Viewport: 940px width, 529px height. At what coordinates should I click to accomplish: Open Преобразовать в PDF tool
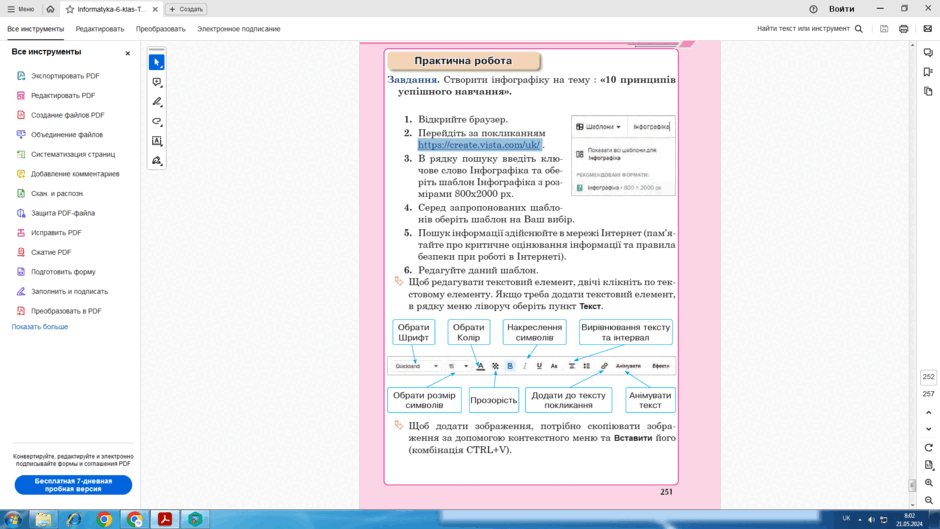pos(66,311)
